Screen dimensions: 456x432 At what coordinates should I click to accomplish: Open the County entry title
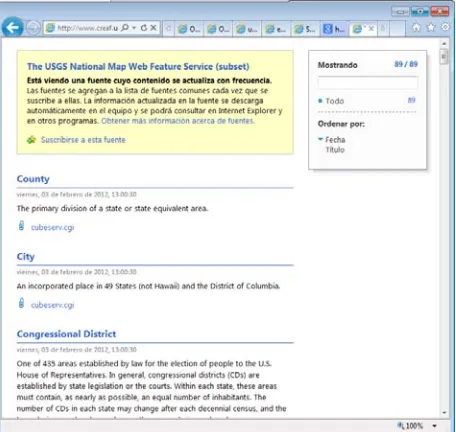click(33, 179)
